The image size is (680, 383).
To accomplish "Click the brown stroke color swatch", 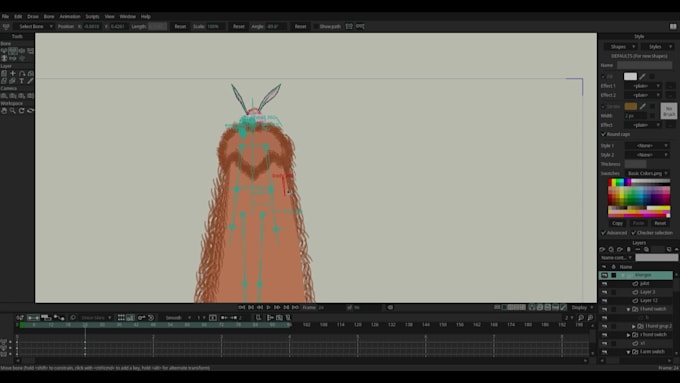I will click(x=631, y=106).
